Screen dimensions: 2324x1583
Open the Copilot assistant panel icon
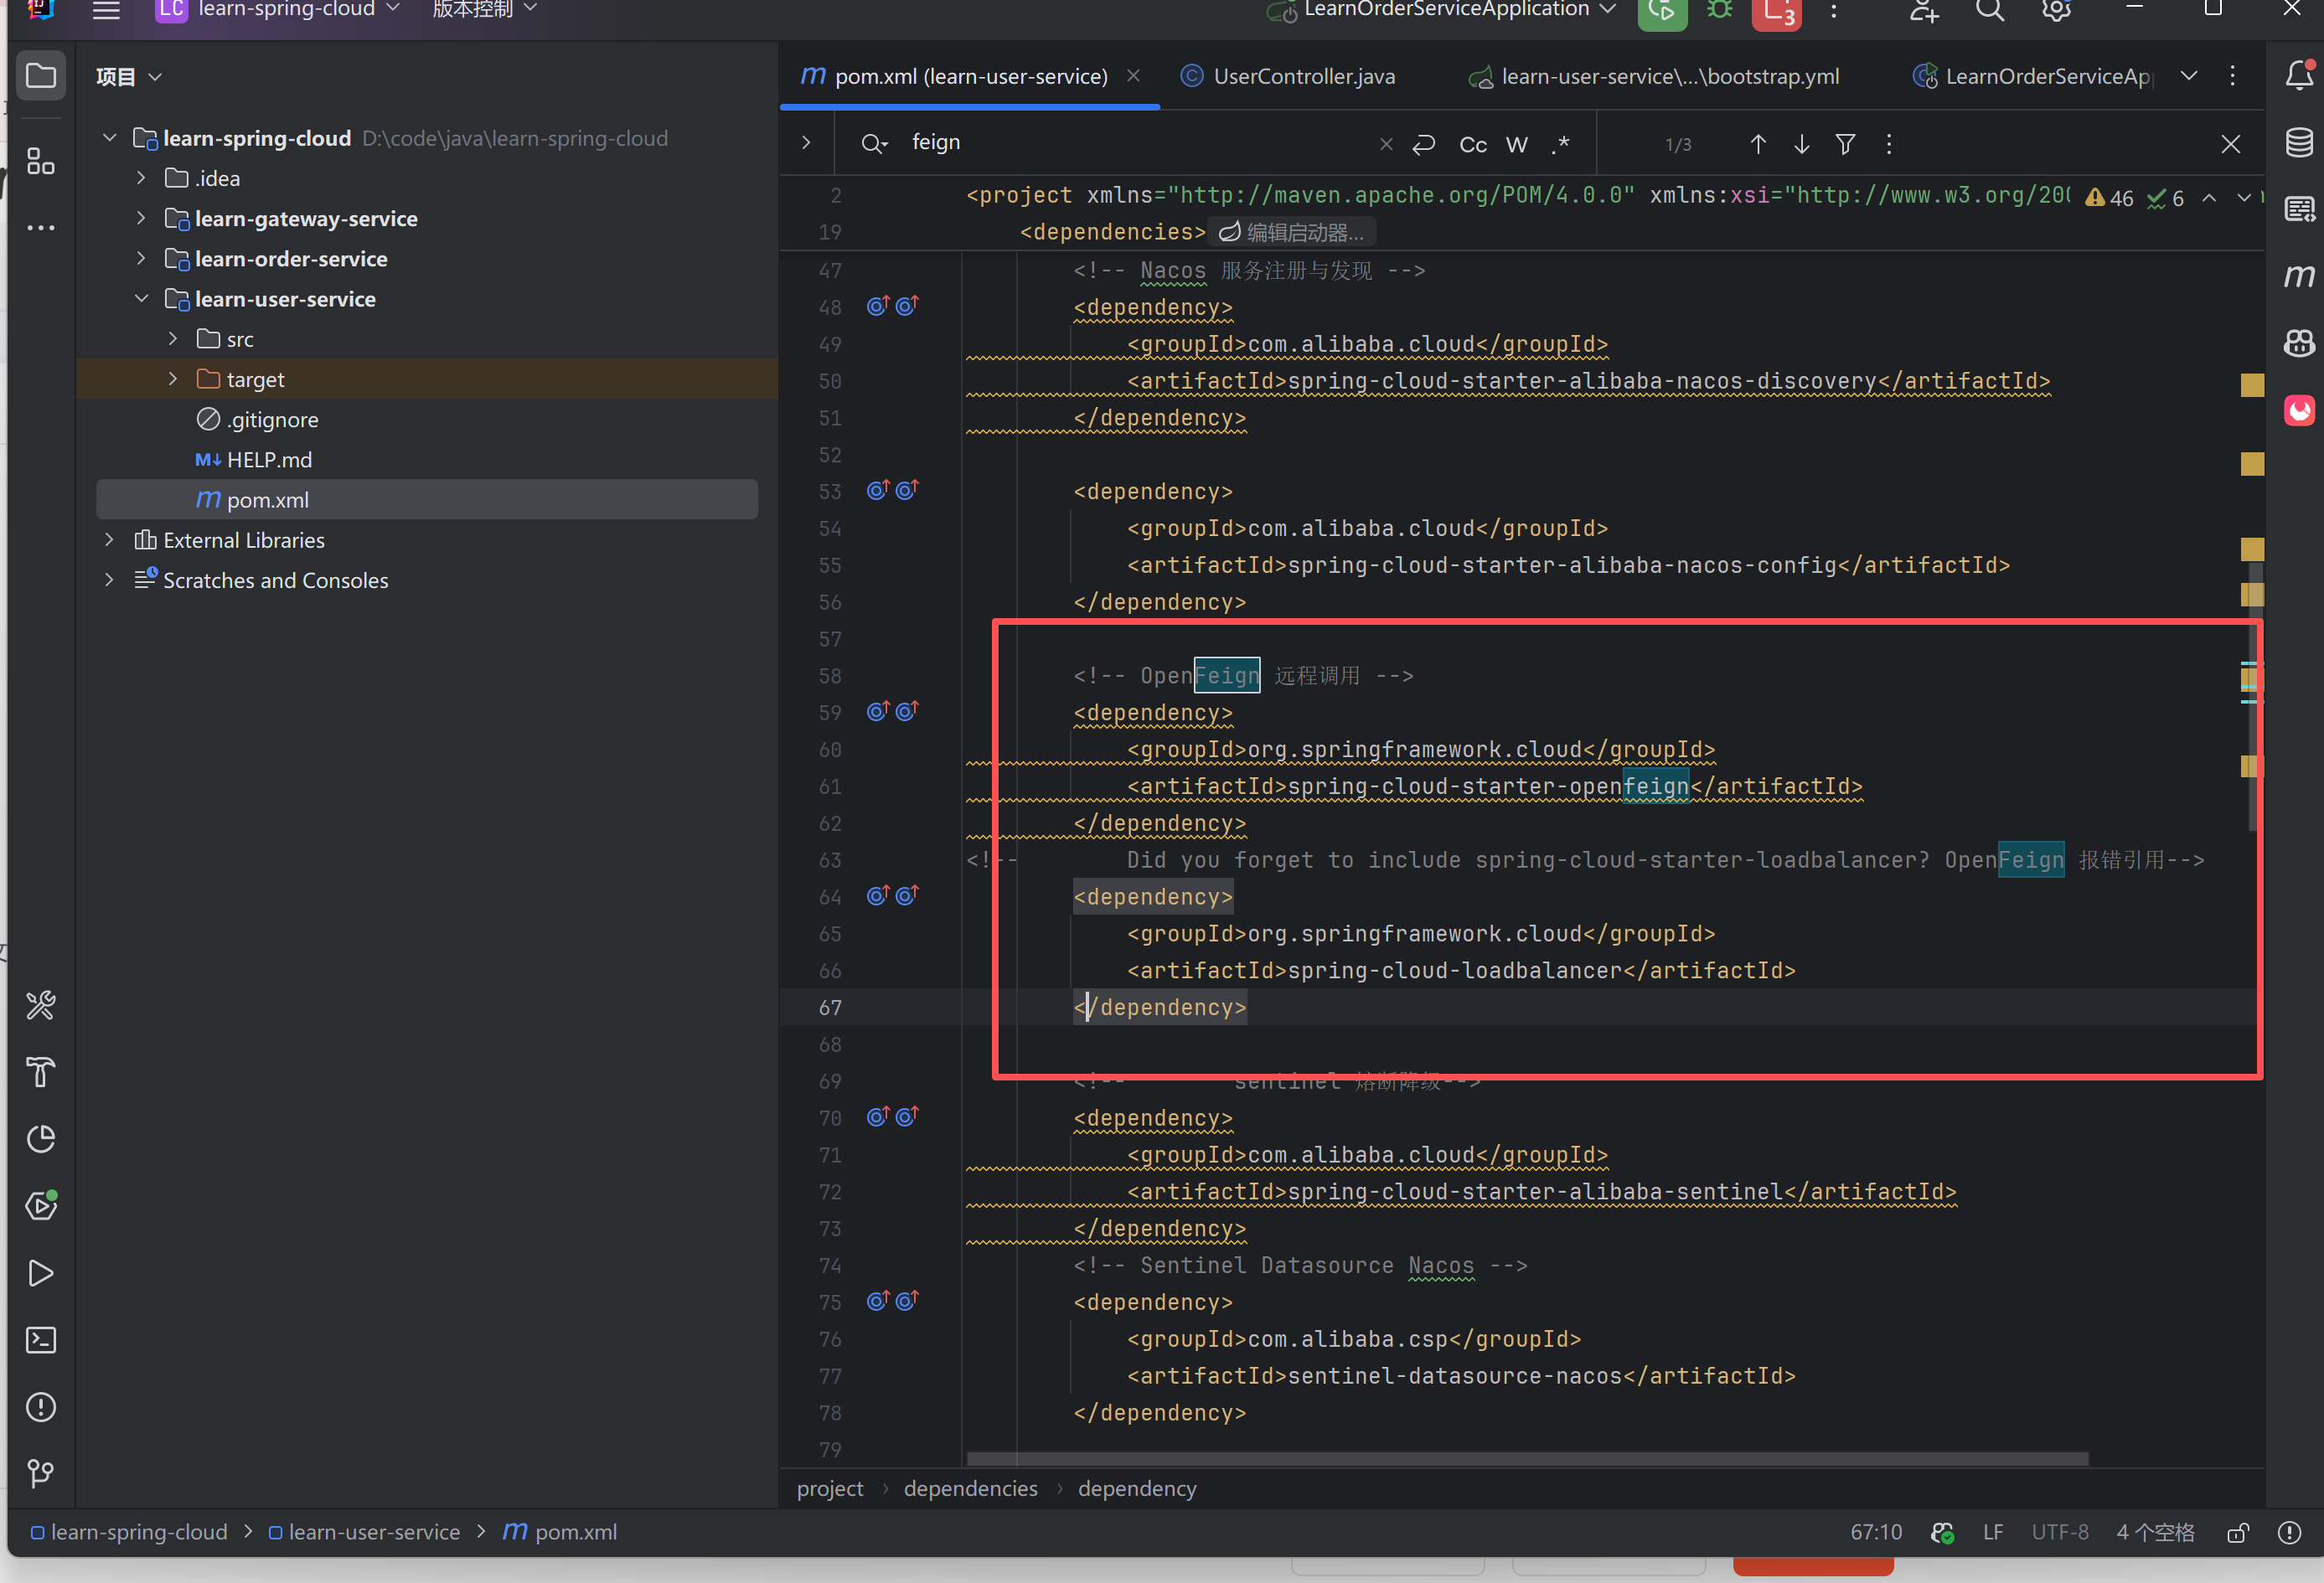(2299, 343)
